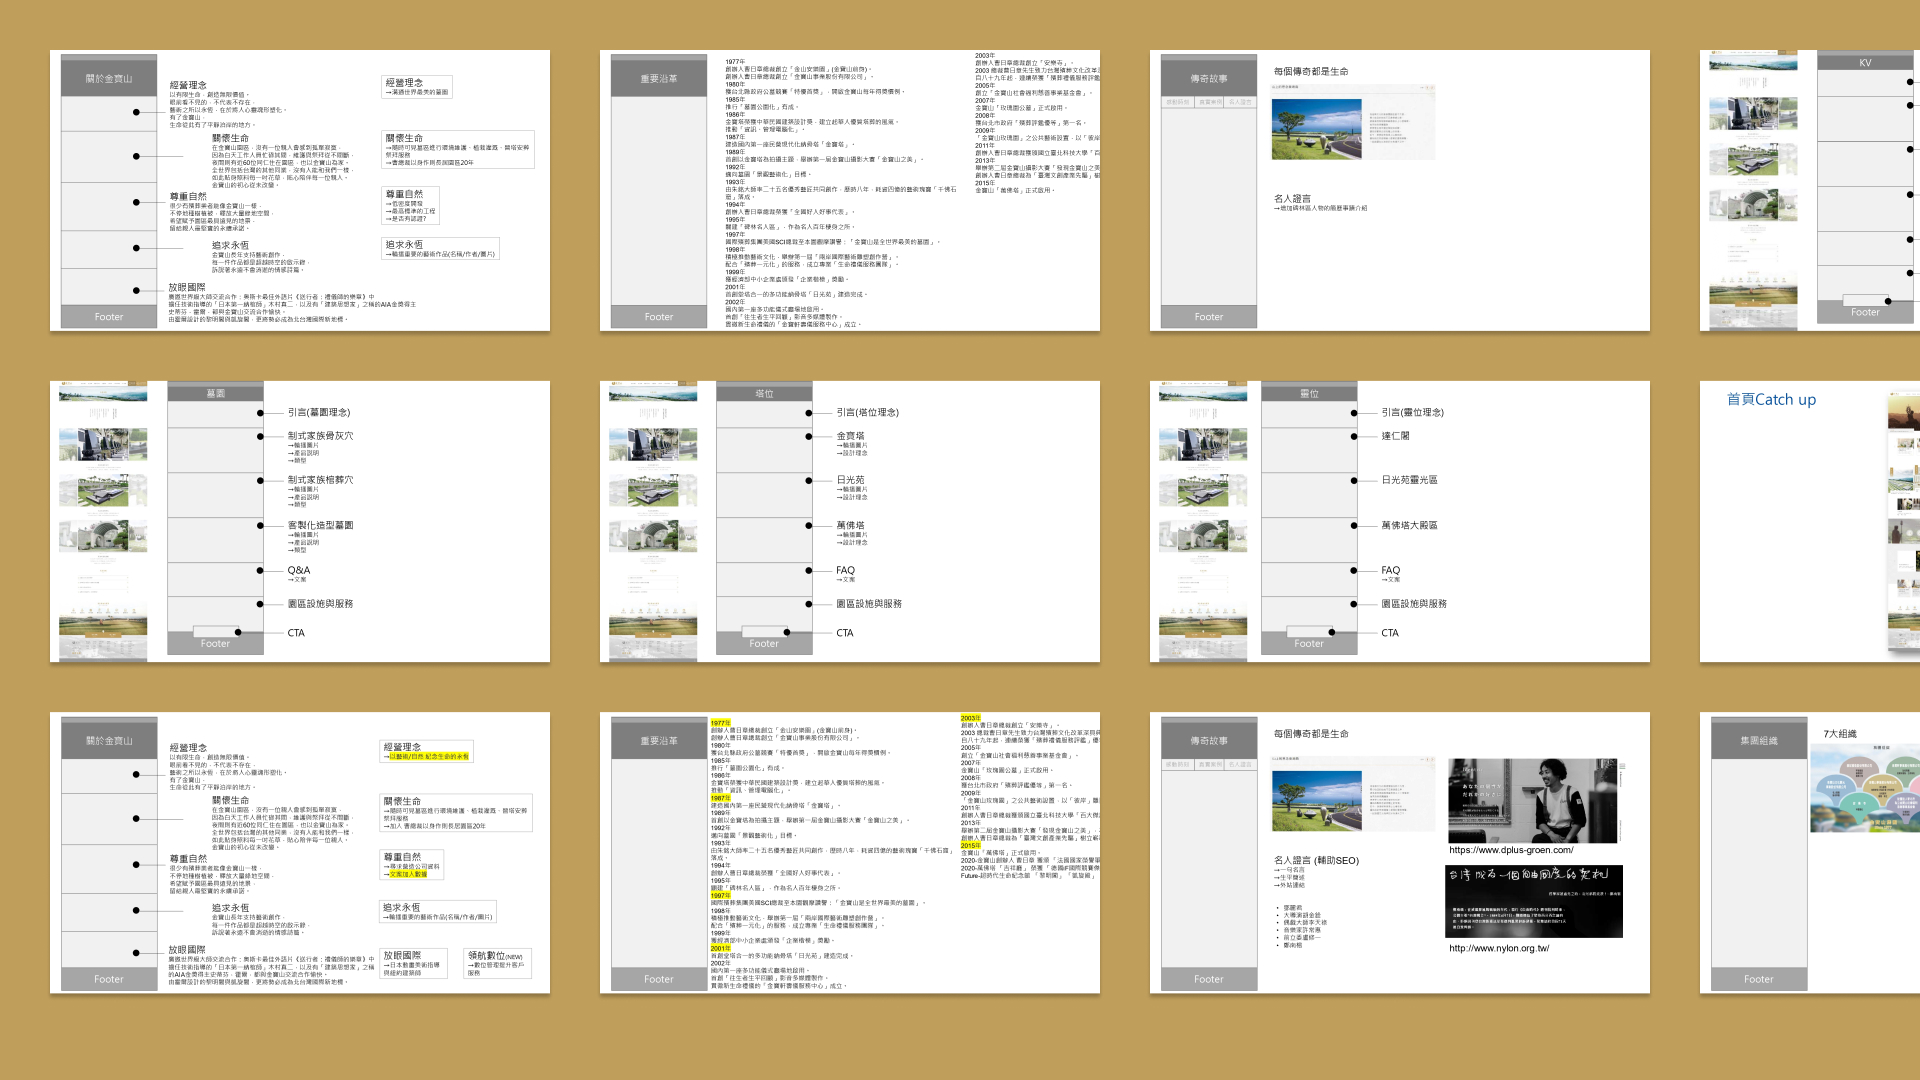
Task: Click the Q&A annotation label
Action: [x=298, y=570]
